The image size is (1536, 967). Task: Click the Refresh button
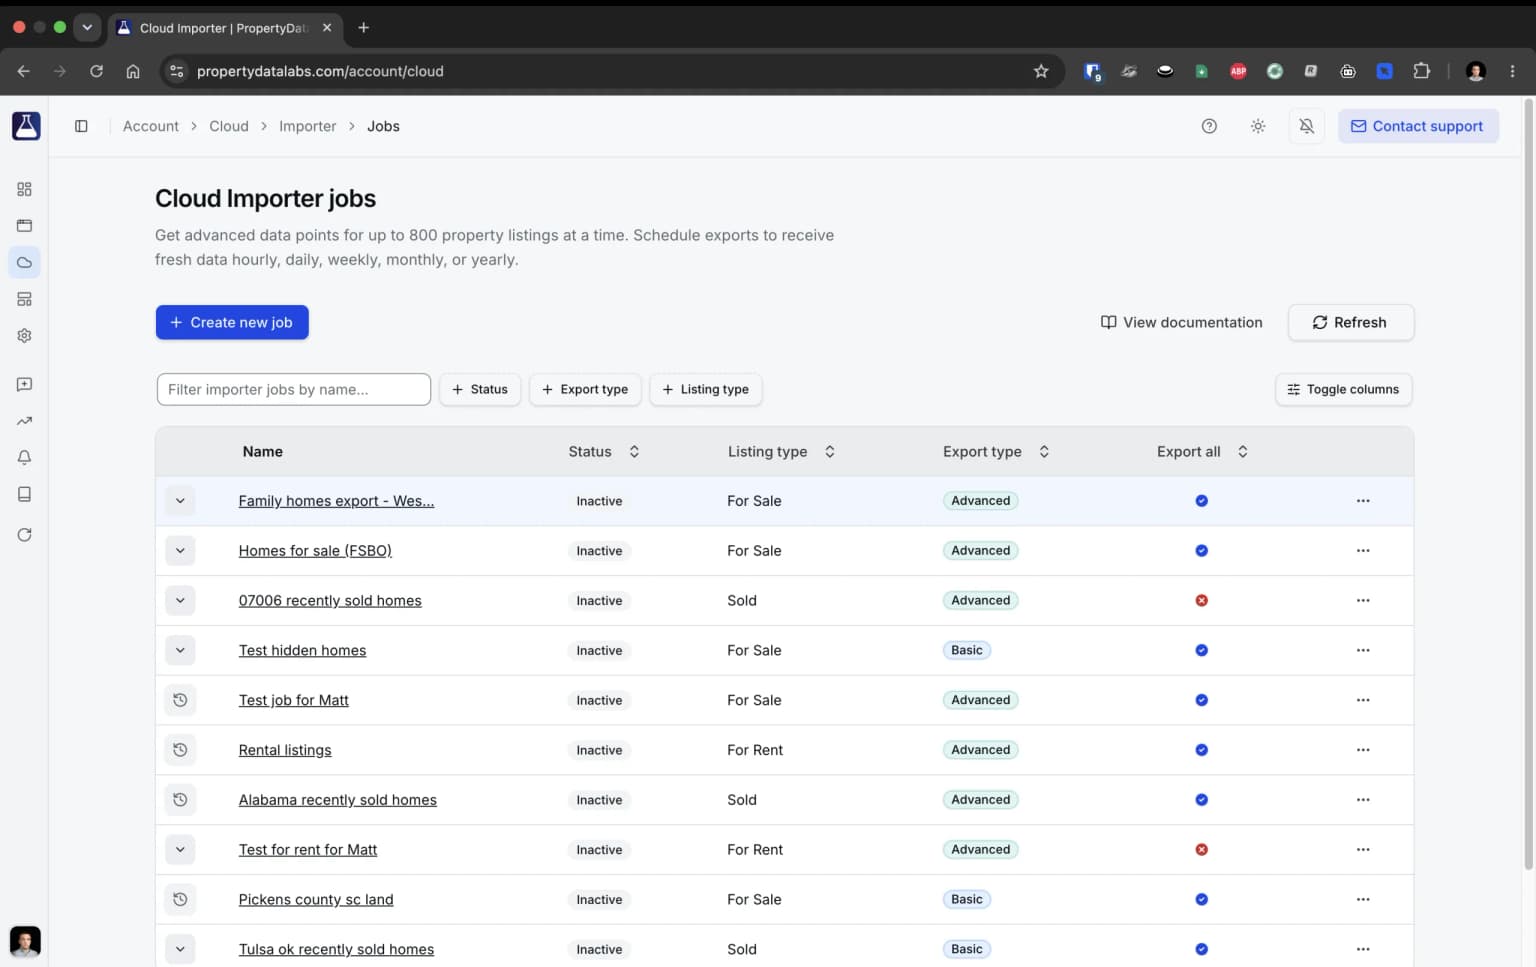pyautogui.click(x=1351, y=323)
